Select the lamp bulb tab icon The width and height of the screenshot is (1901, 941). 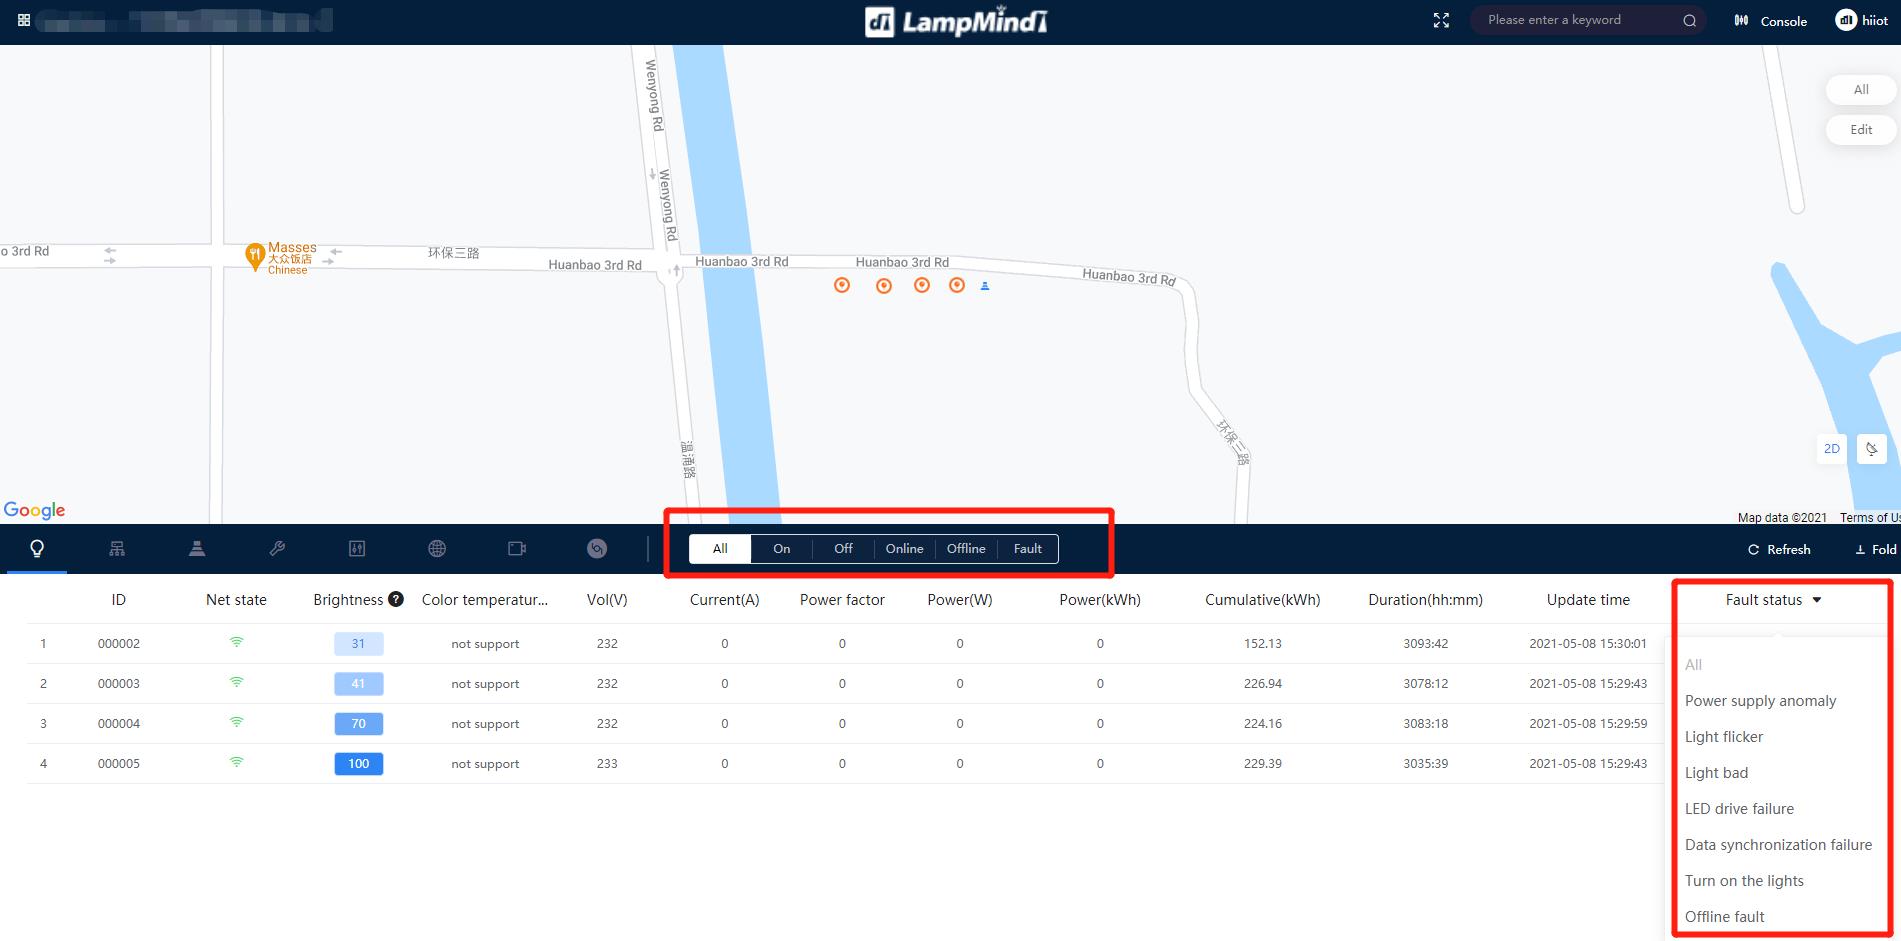[37, 549]
